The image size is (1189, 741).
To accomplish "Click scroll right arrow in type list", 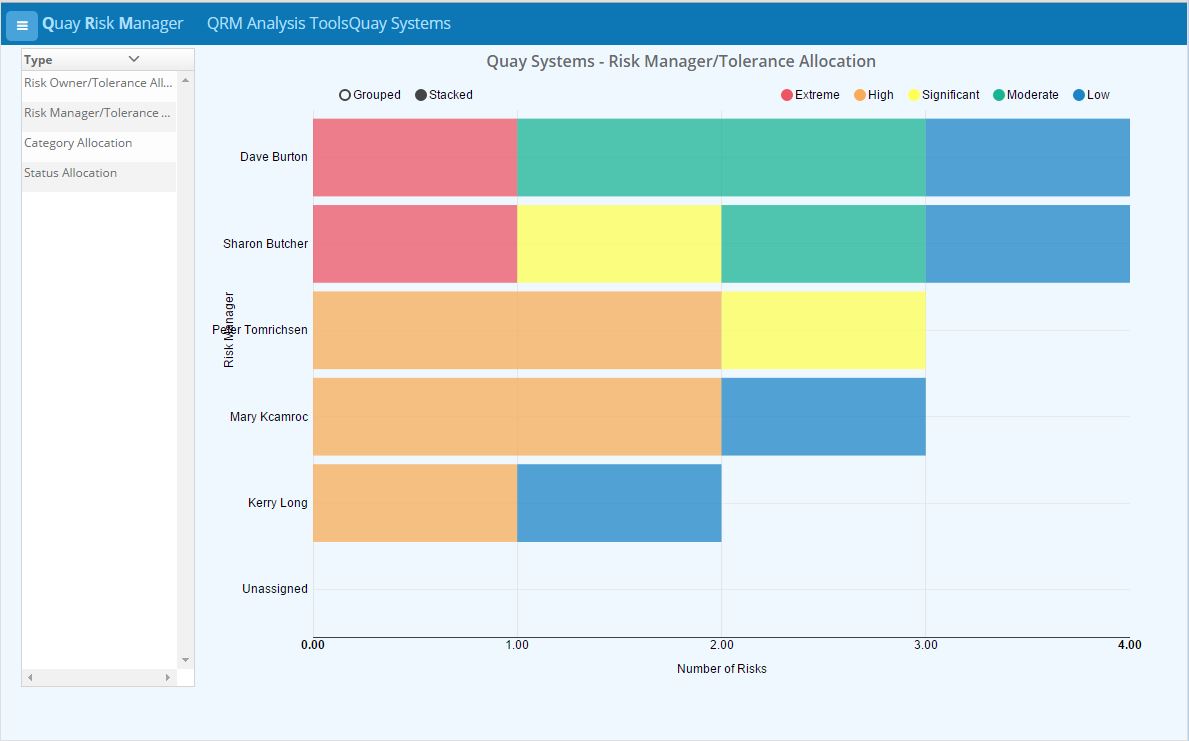I will pos(168,677).
